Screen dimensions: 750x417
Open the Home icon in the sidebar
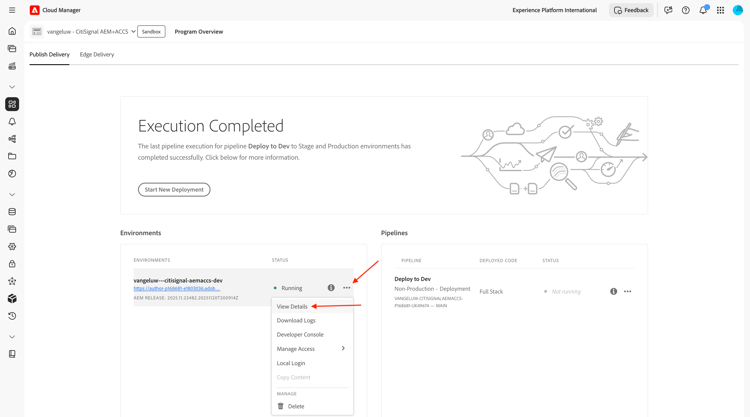[x=12, y=31]
